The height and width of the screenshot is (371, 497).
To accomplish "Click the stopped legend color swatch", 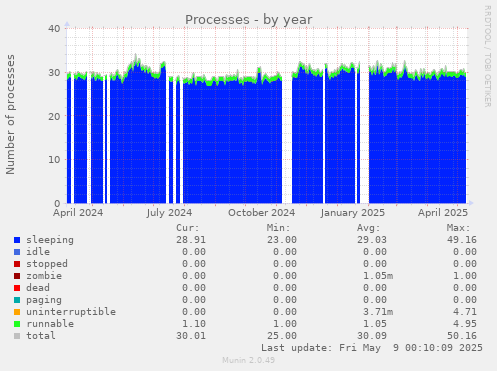I will click(17, 264).
